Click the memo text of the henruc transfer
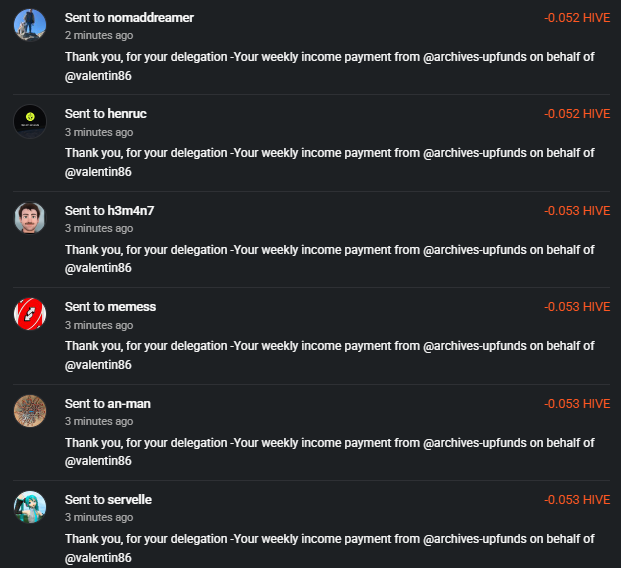Viewport: 621px width, 568px height. [x=330, y=153]
